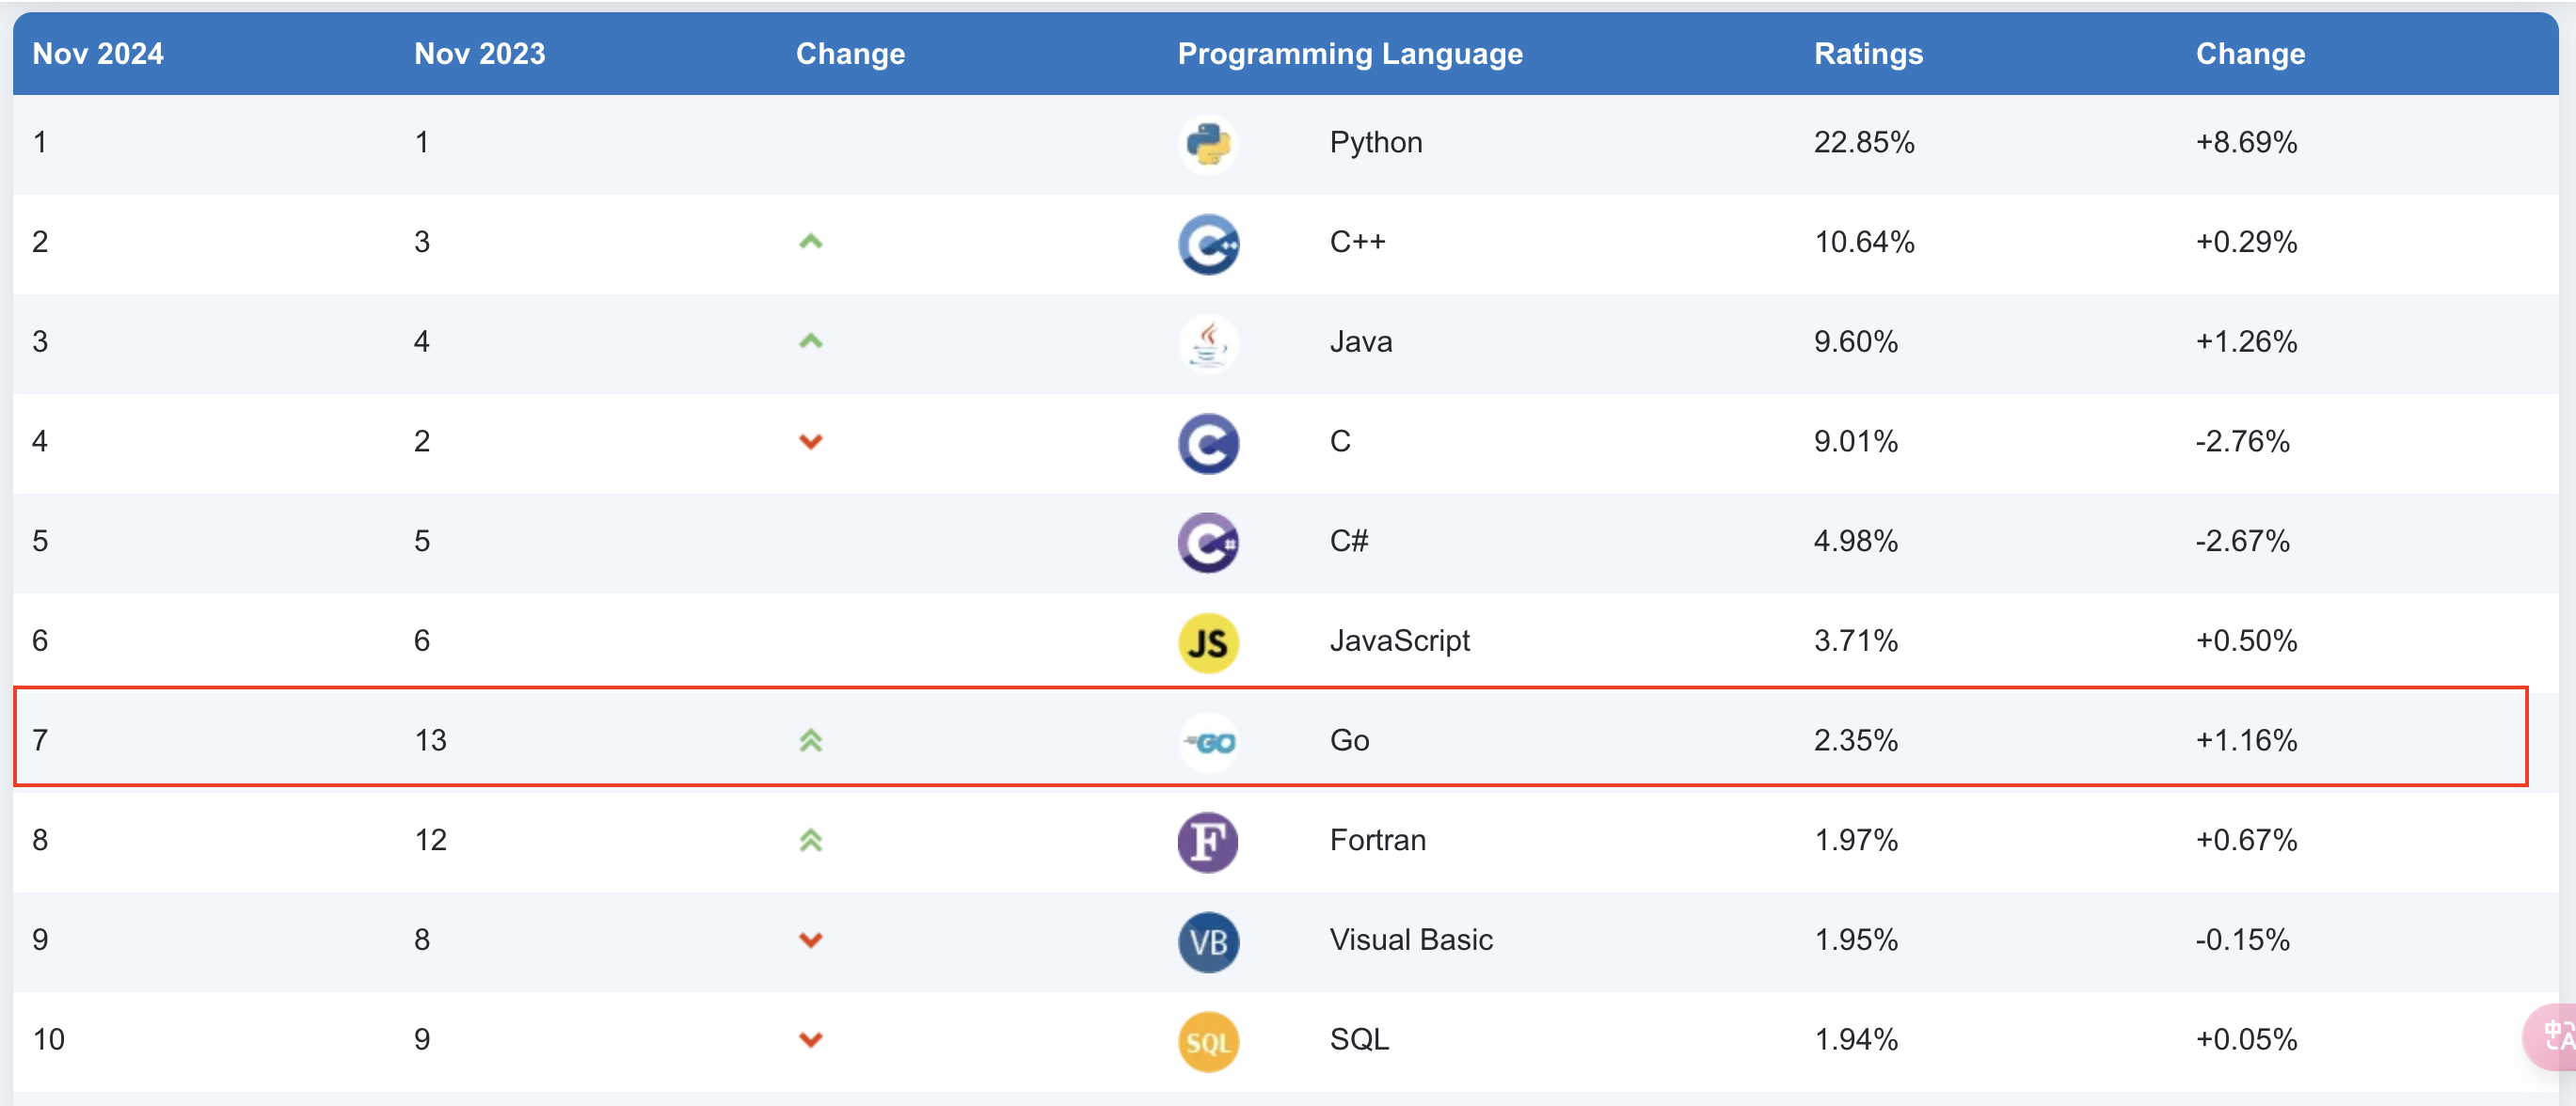Image resolution: width=2576 pixels, height=1106 pixels.
Task: Click the Programming Language column header
Action: pyautogui.click(x=1349, y=54)
